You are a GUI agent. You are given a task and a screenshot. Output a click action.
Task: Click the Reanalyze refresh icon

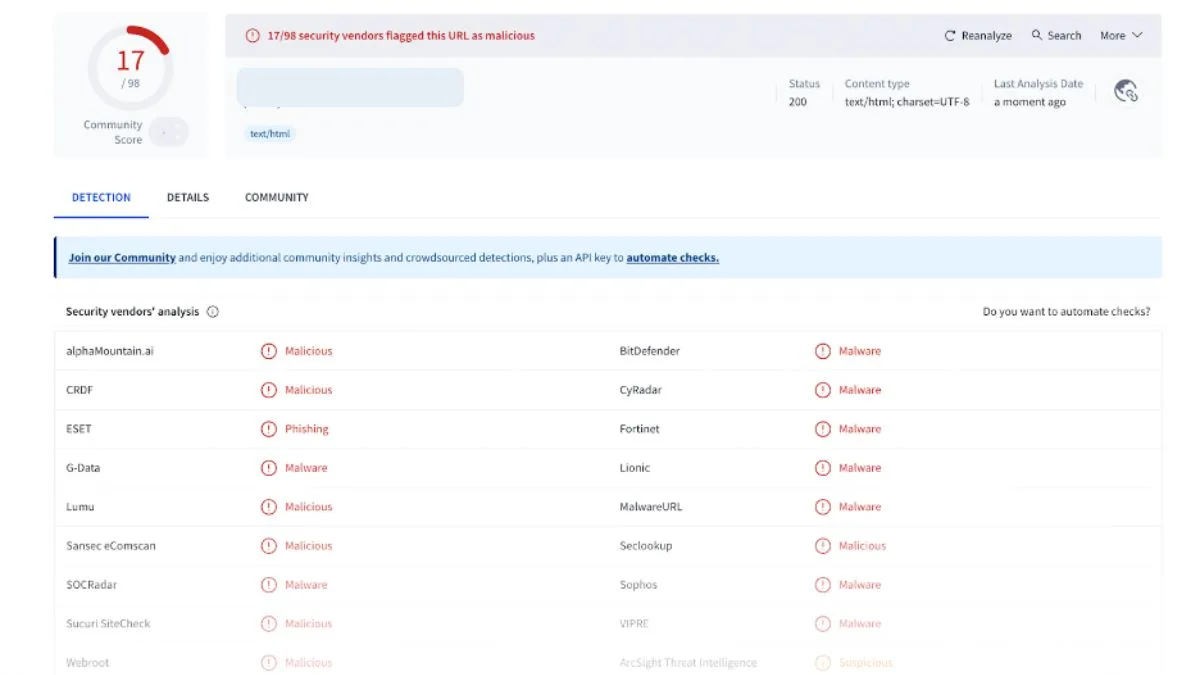[950, 36]
